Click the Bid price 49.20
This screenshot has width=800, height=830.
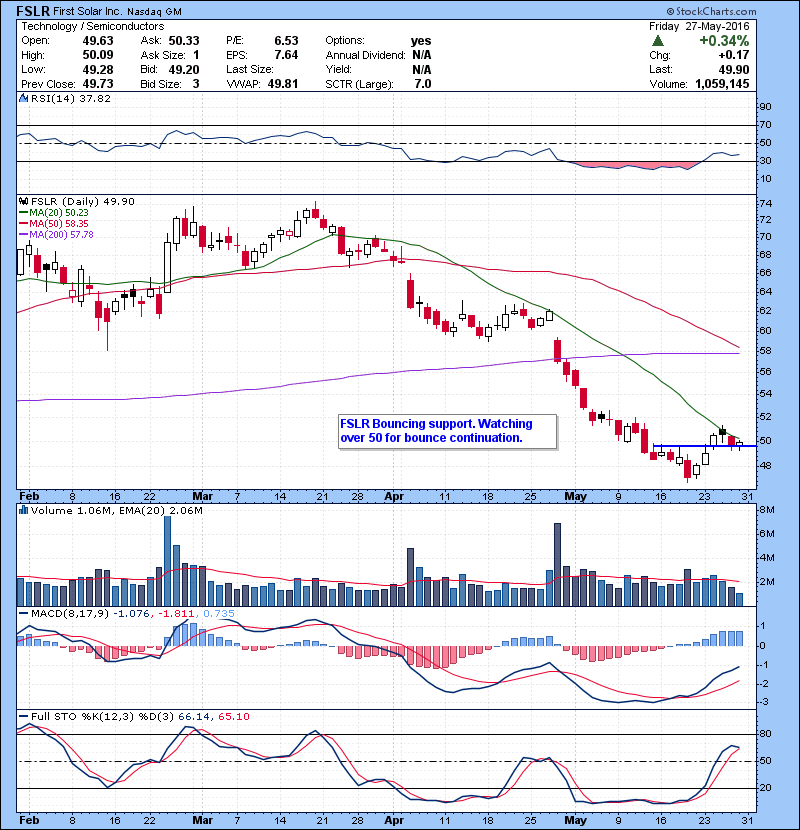[x=184, y=69]
